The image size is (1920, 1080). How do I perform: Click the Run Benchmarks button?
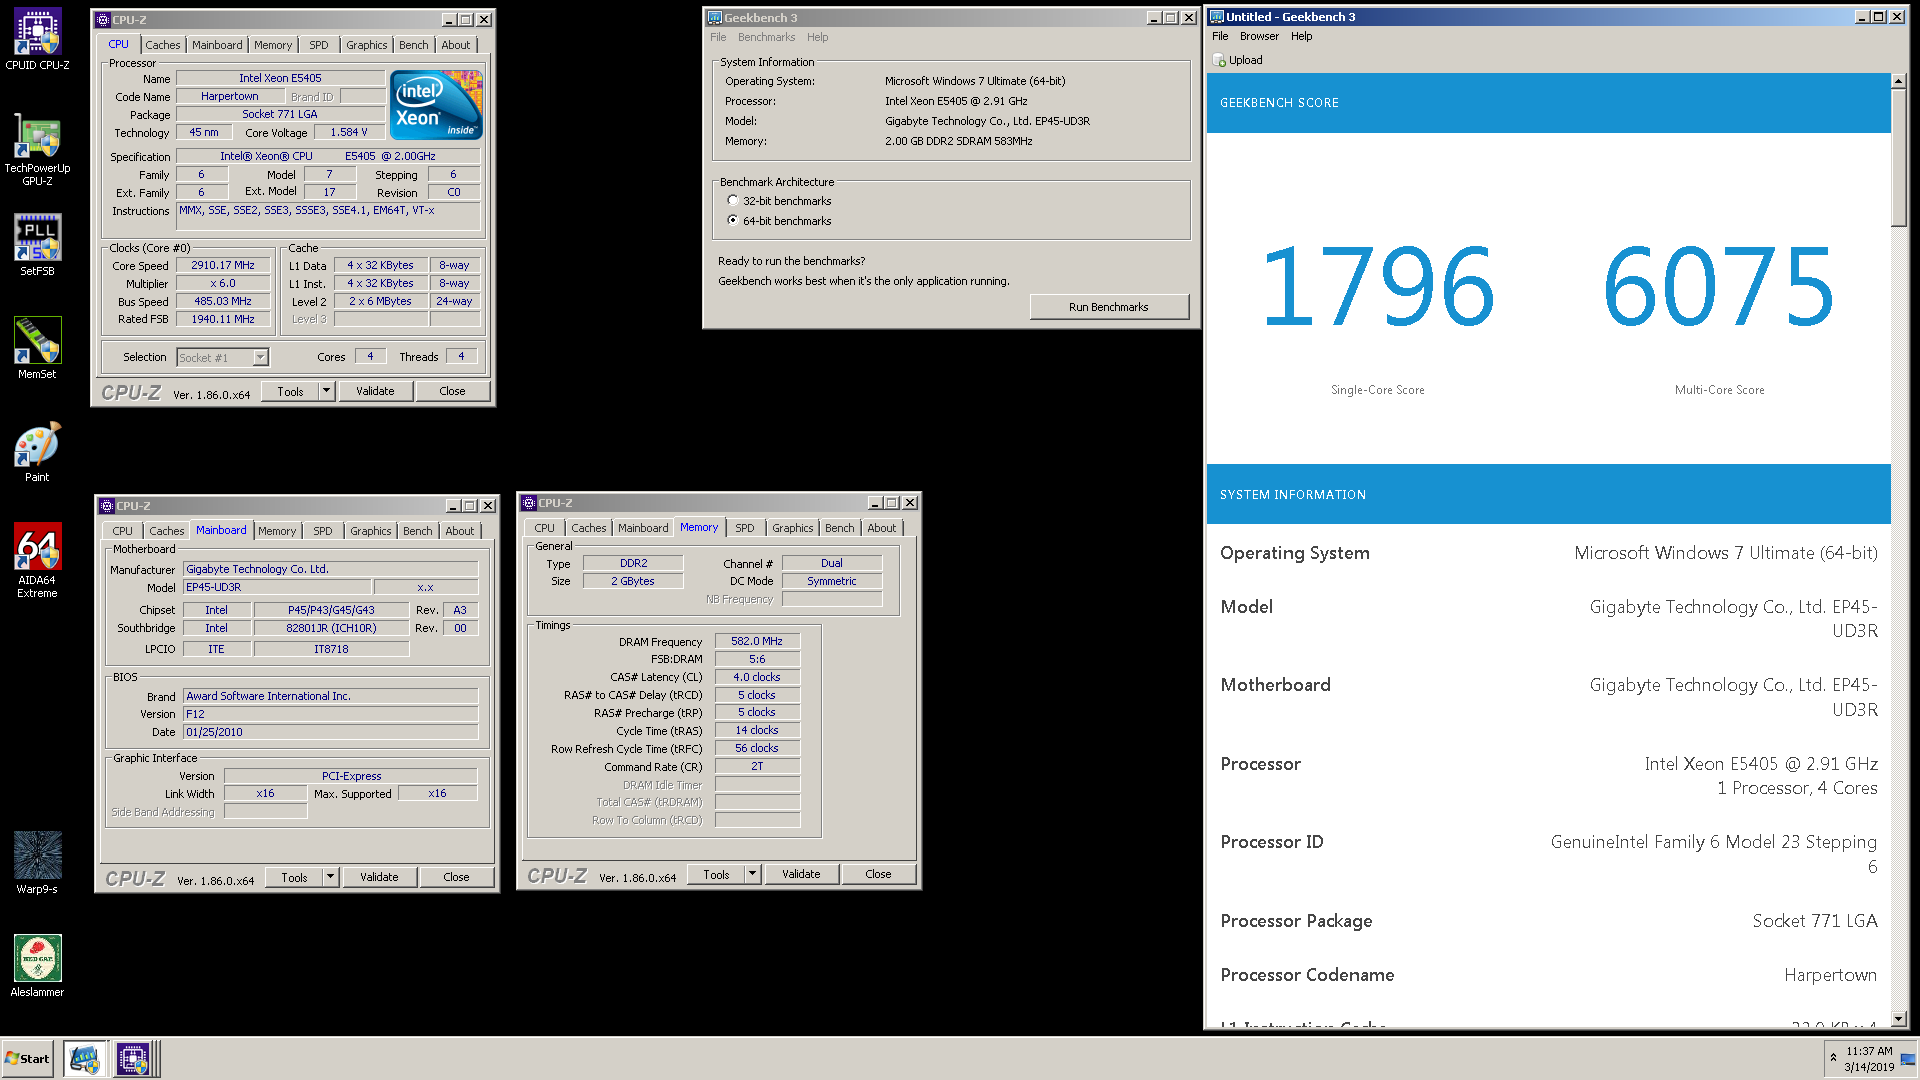[1108, 307]
